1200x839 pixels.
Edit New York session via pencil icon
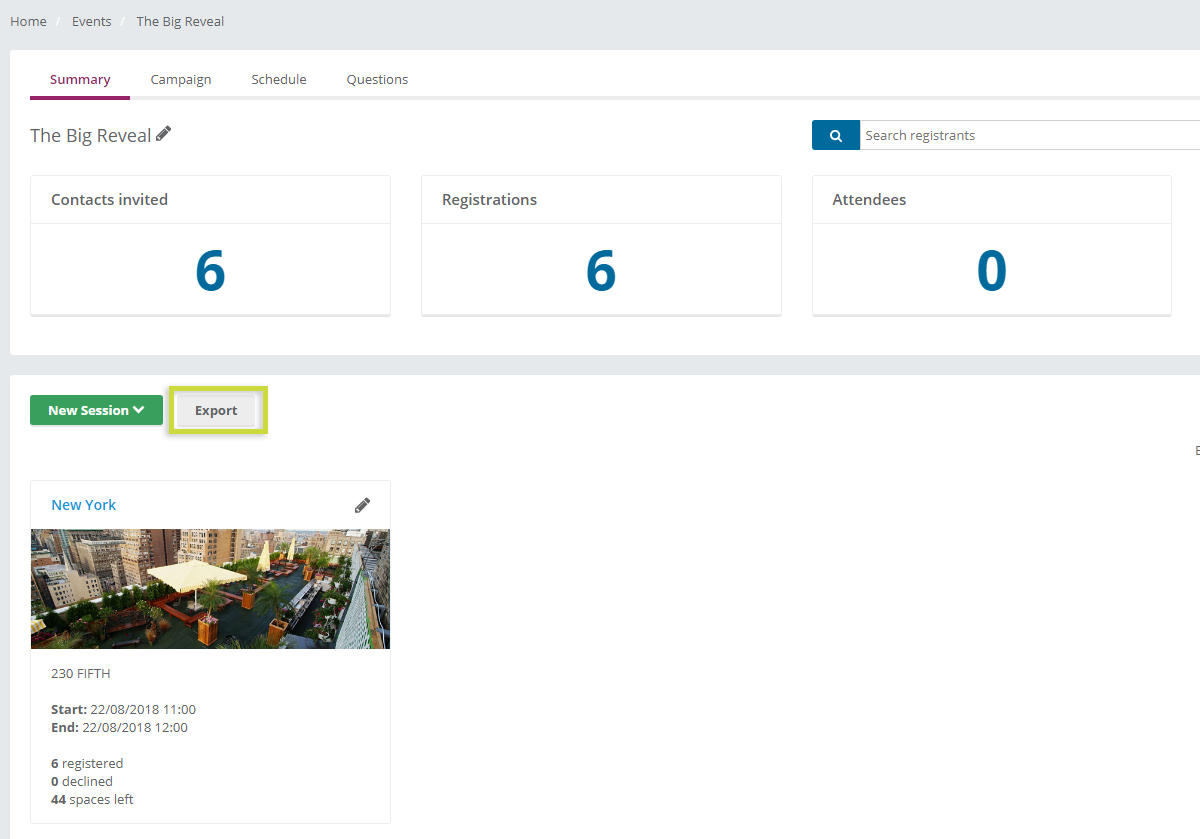(363, 505)
